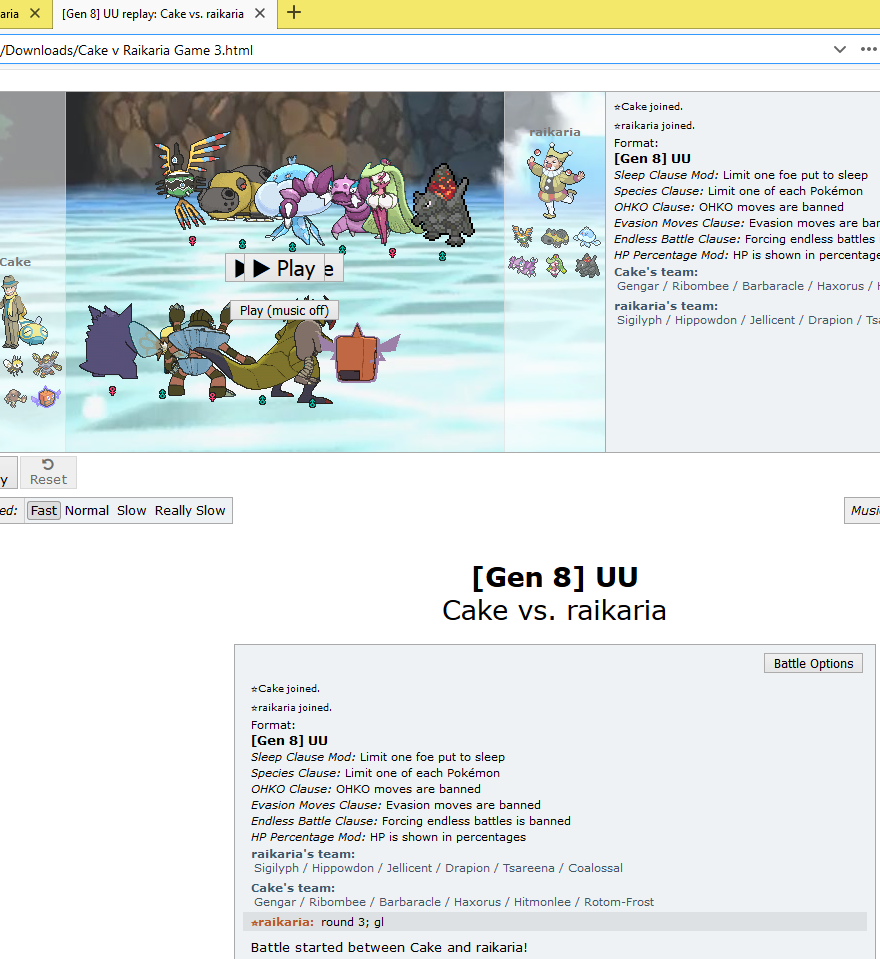Select Sigilyph icon in raikaria's team list

[522, 236]
